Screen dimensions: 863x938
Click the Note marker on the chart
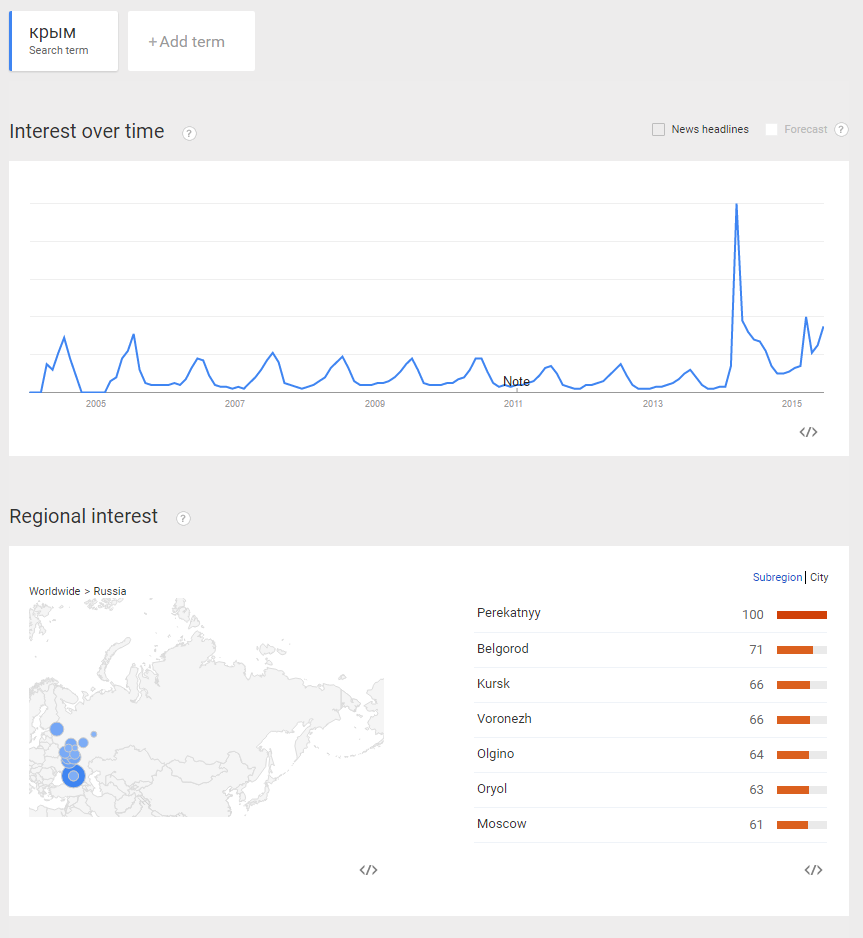click(x=516, y=382)
